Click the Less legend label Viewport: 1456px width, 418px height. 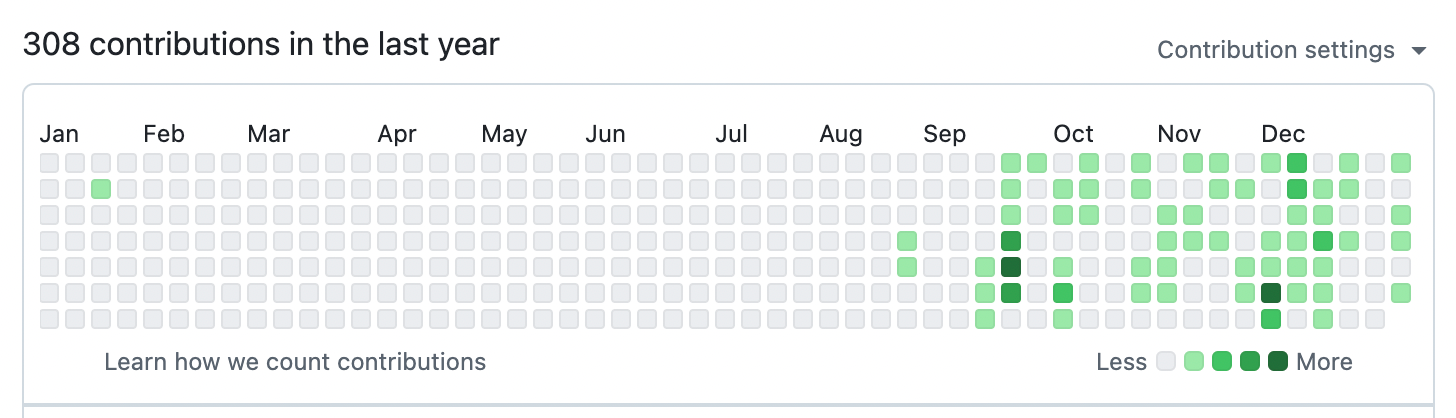tap(1121, 362)
